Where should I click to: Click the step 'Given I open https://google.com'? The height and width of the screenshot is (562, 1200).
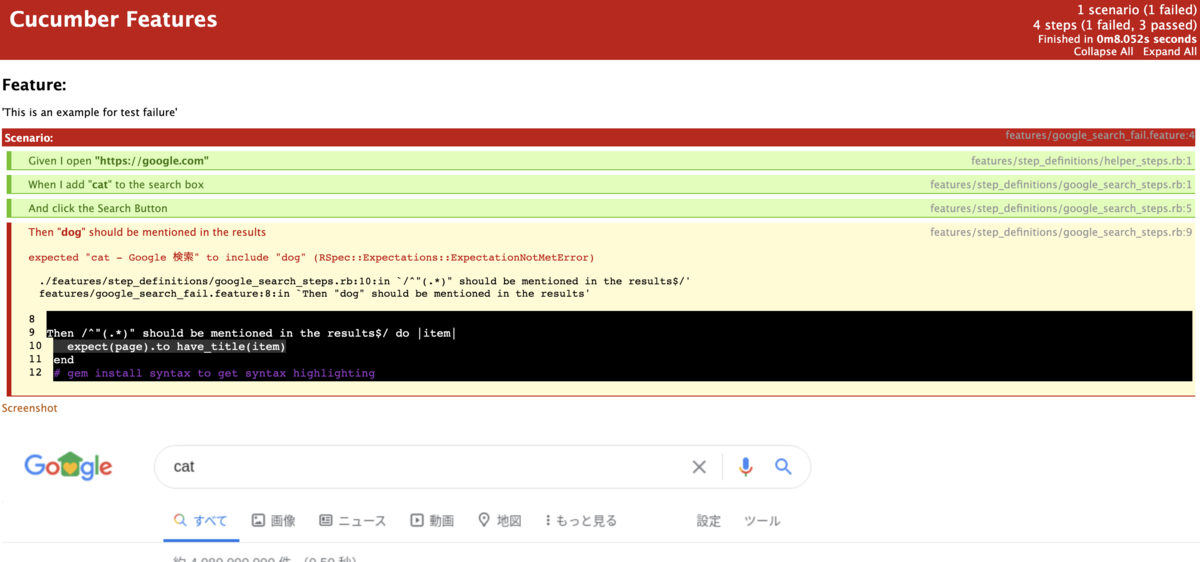(x=601, y=160)
